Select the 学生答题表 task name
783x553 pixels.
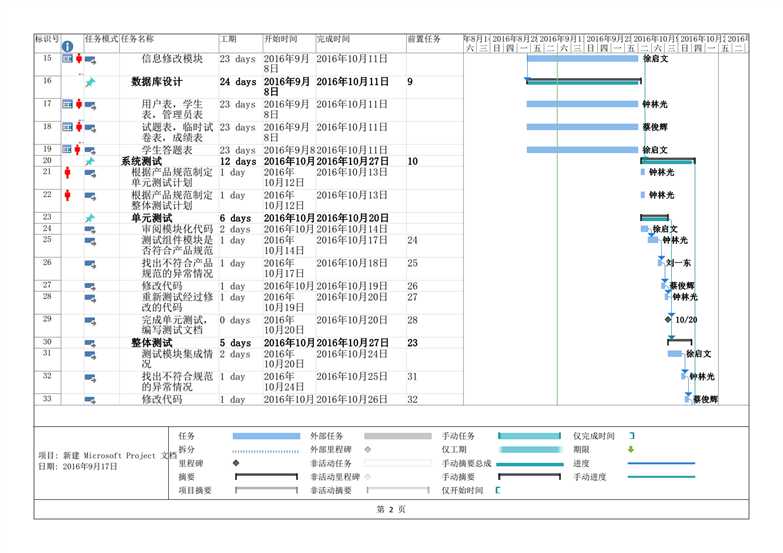pyautogui.click(x=167, y=150)
